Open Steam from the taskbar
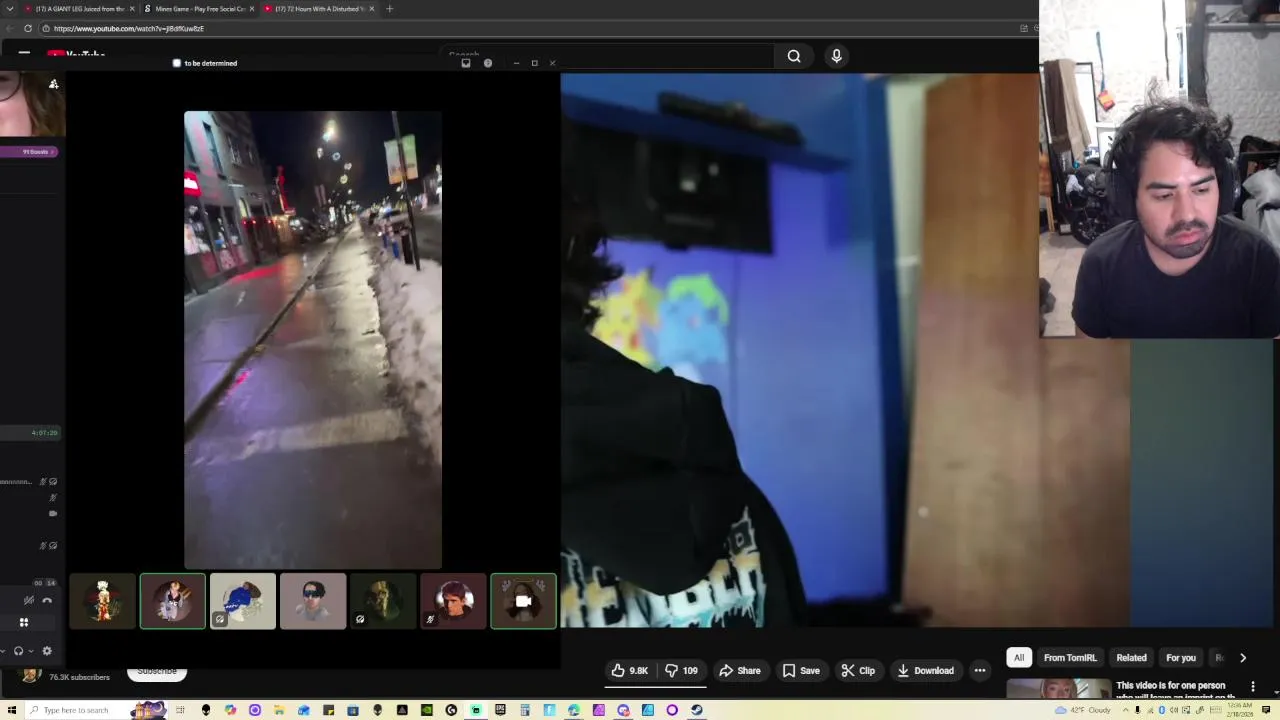The image size is (1280, 720). [x=697, y=710]
